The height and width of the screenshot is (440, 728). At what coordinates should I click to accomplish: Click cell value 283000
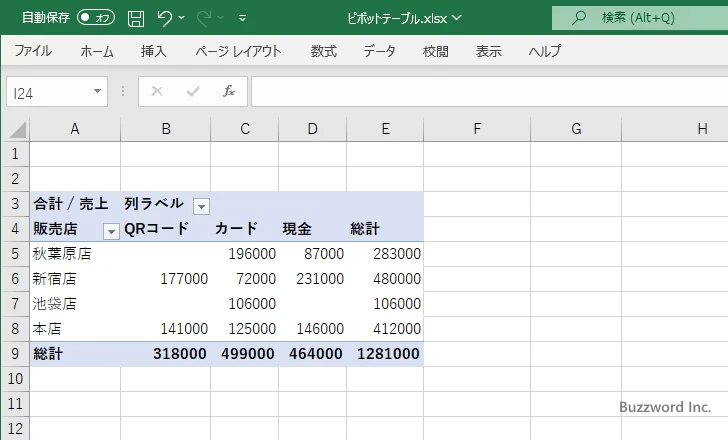(385, 254)
